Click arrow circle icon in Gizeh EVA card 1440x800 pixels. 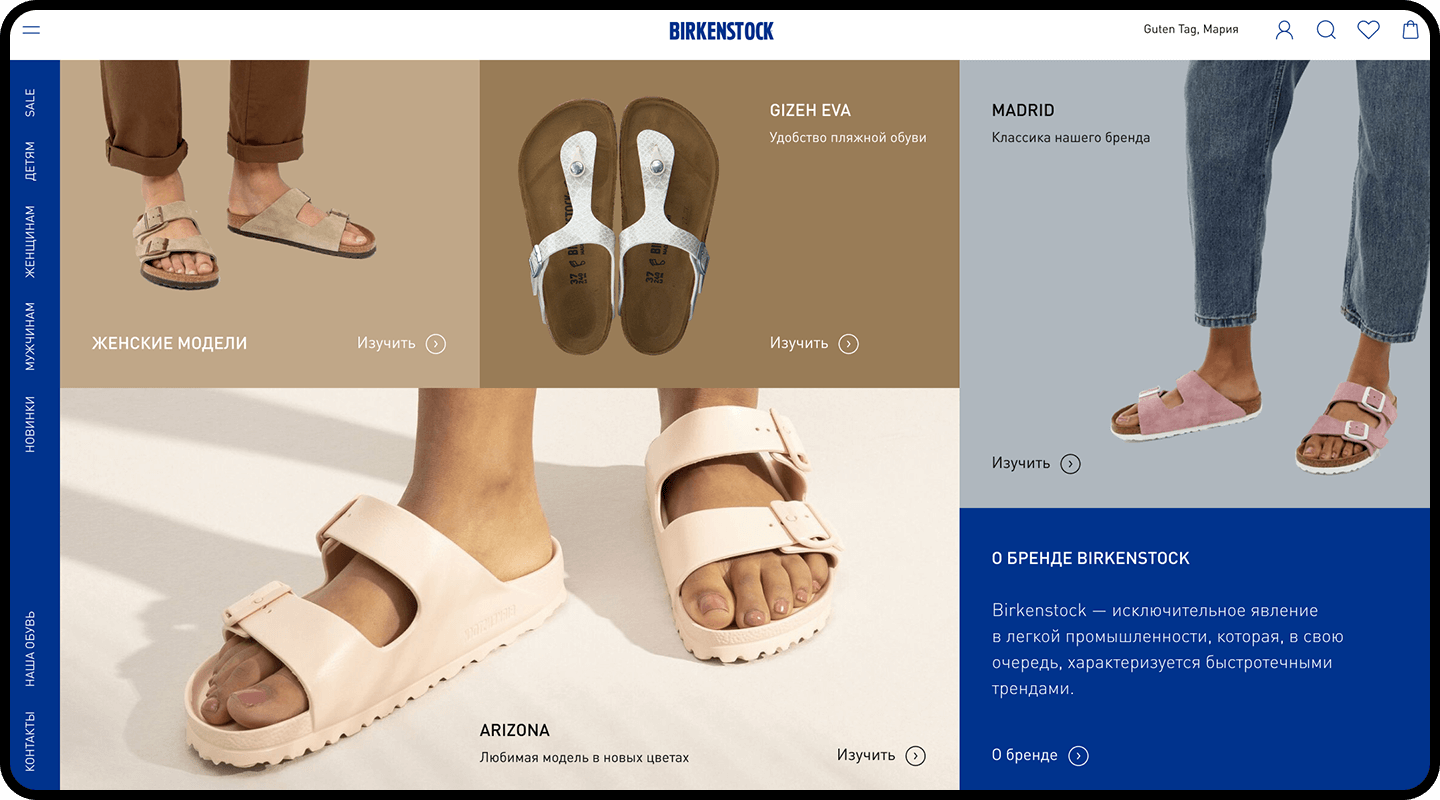click(848, 344)
